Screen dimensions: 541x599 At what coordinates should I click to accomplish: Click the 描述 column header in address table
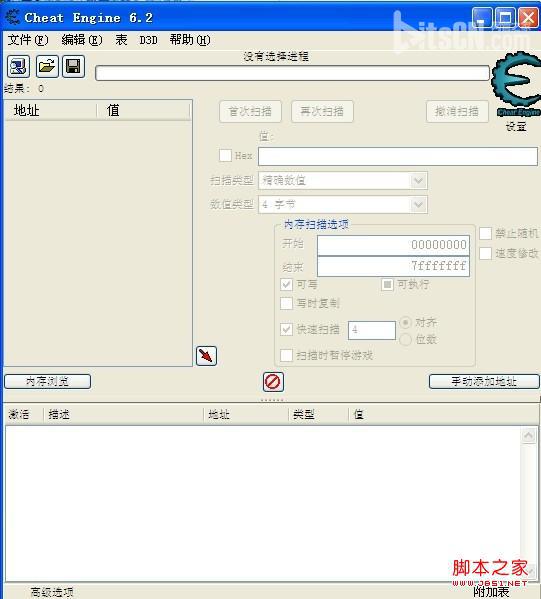[x=123, y=414]
